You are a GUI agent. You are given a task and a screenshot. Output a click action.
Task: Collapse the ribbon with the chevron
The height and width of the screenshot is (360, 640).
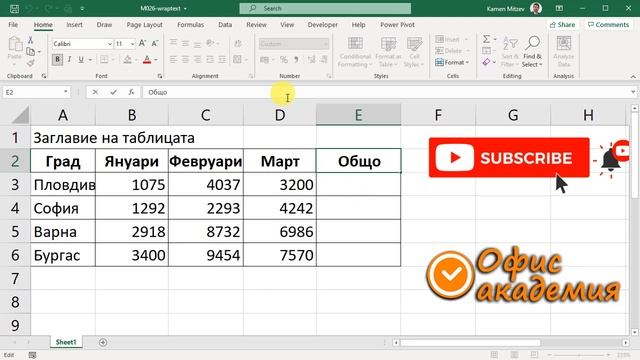point(633,77)
